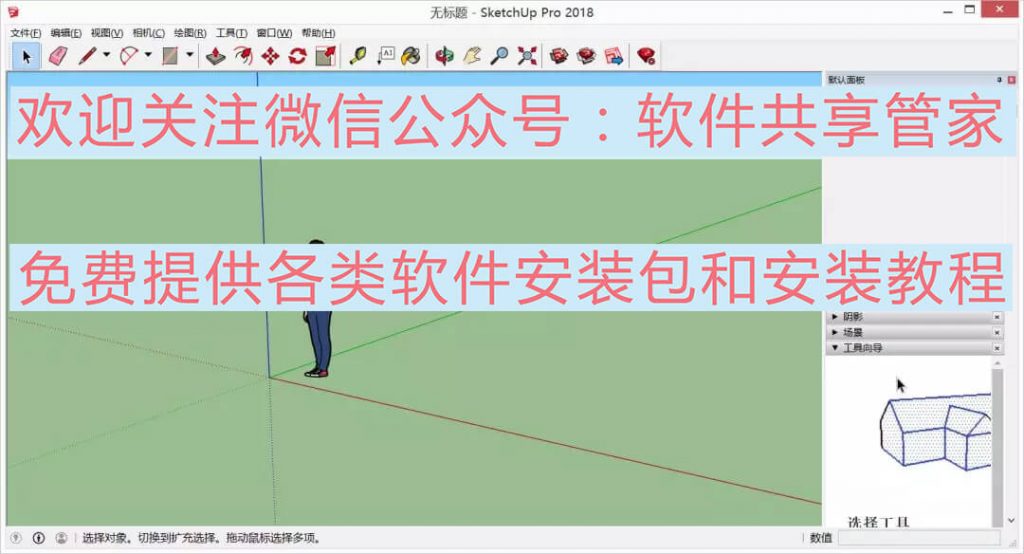The width and height of the screenshot is (1024, 554).
Task: Open the 视图(V) menu
Action: (x=106, y=33)
